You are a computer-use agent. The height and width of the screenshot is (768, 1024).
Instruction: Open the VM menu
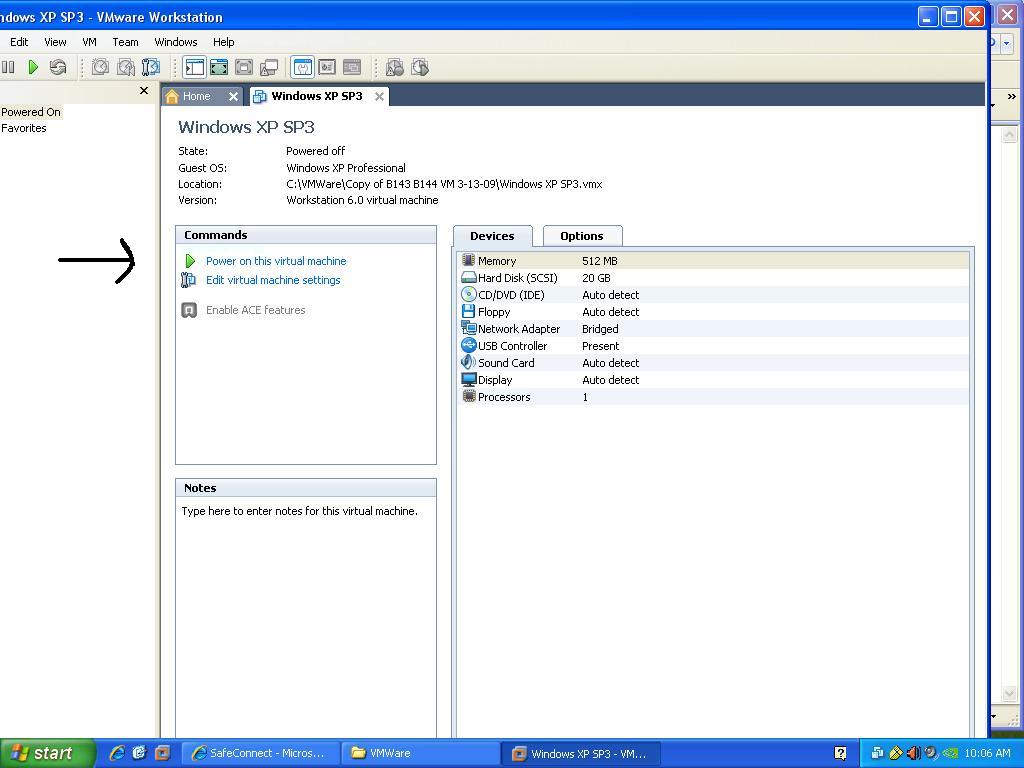click(x=89, y=42)
